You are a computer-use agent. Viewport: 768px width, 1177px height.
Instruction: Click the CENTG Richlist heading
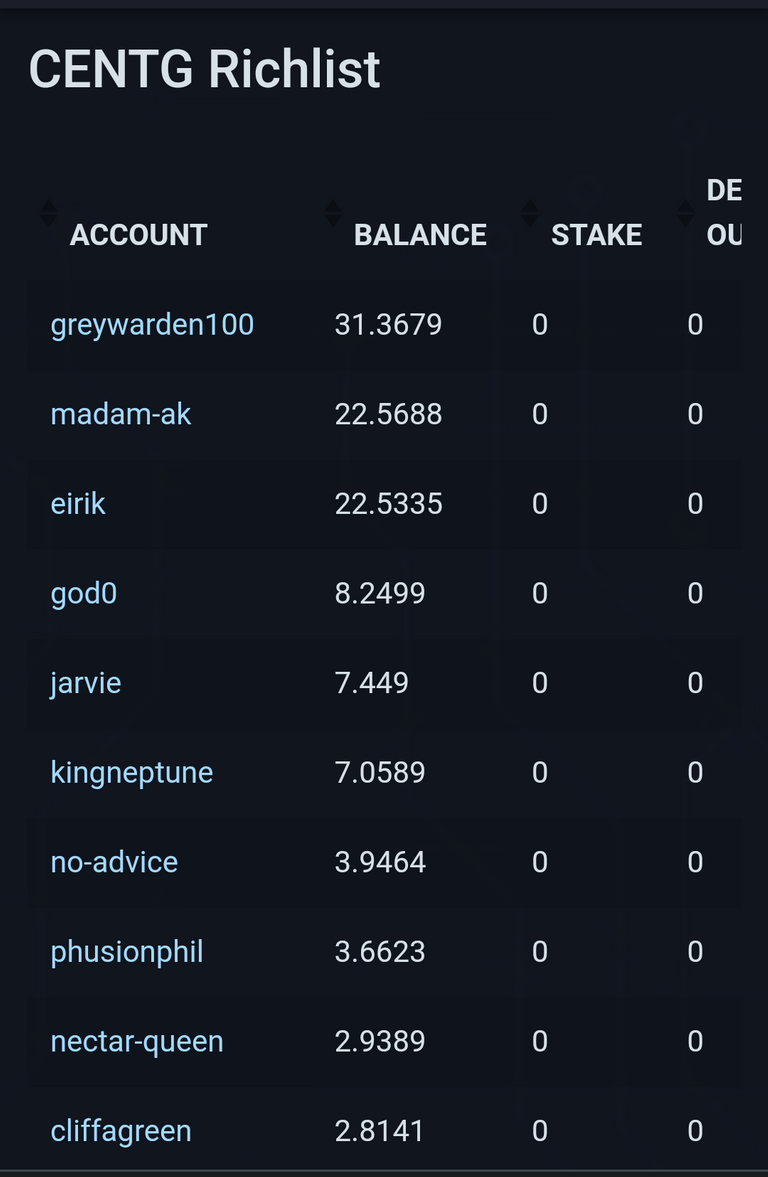coord(205,70)
